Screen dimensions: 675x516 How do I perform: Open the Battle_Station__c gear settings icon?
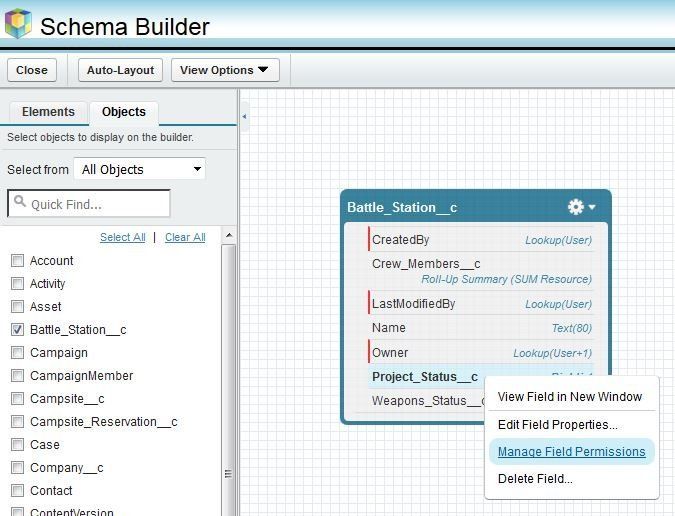(x=575, y=207)
